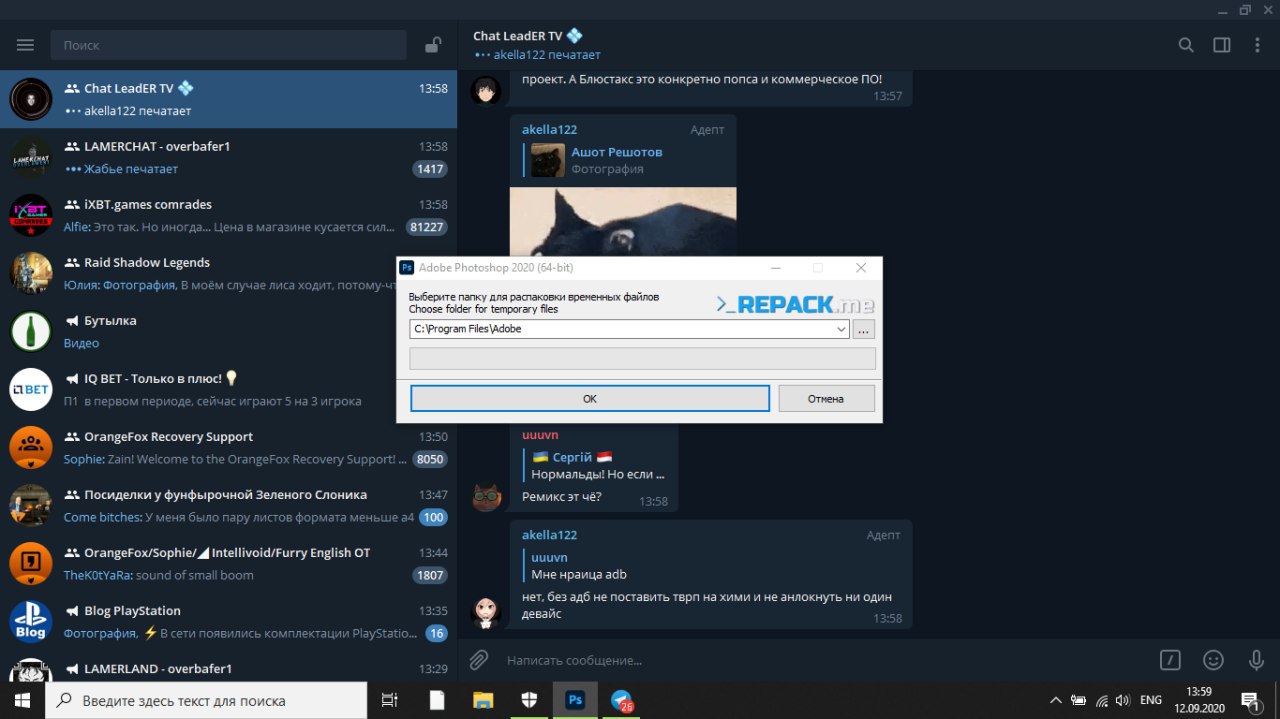Open the emoji smiley picker
This screenshot has height=719, width=1280.
(x=1213, y=660)
